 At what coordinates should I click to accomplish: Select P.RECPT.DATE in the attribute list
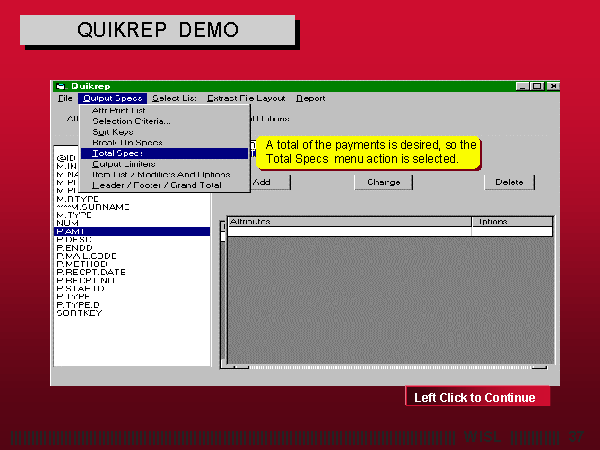coord(92,272)
